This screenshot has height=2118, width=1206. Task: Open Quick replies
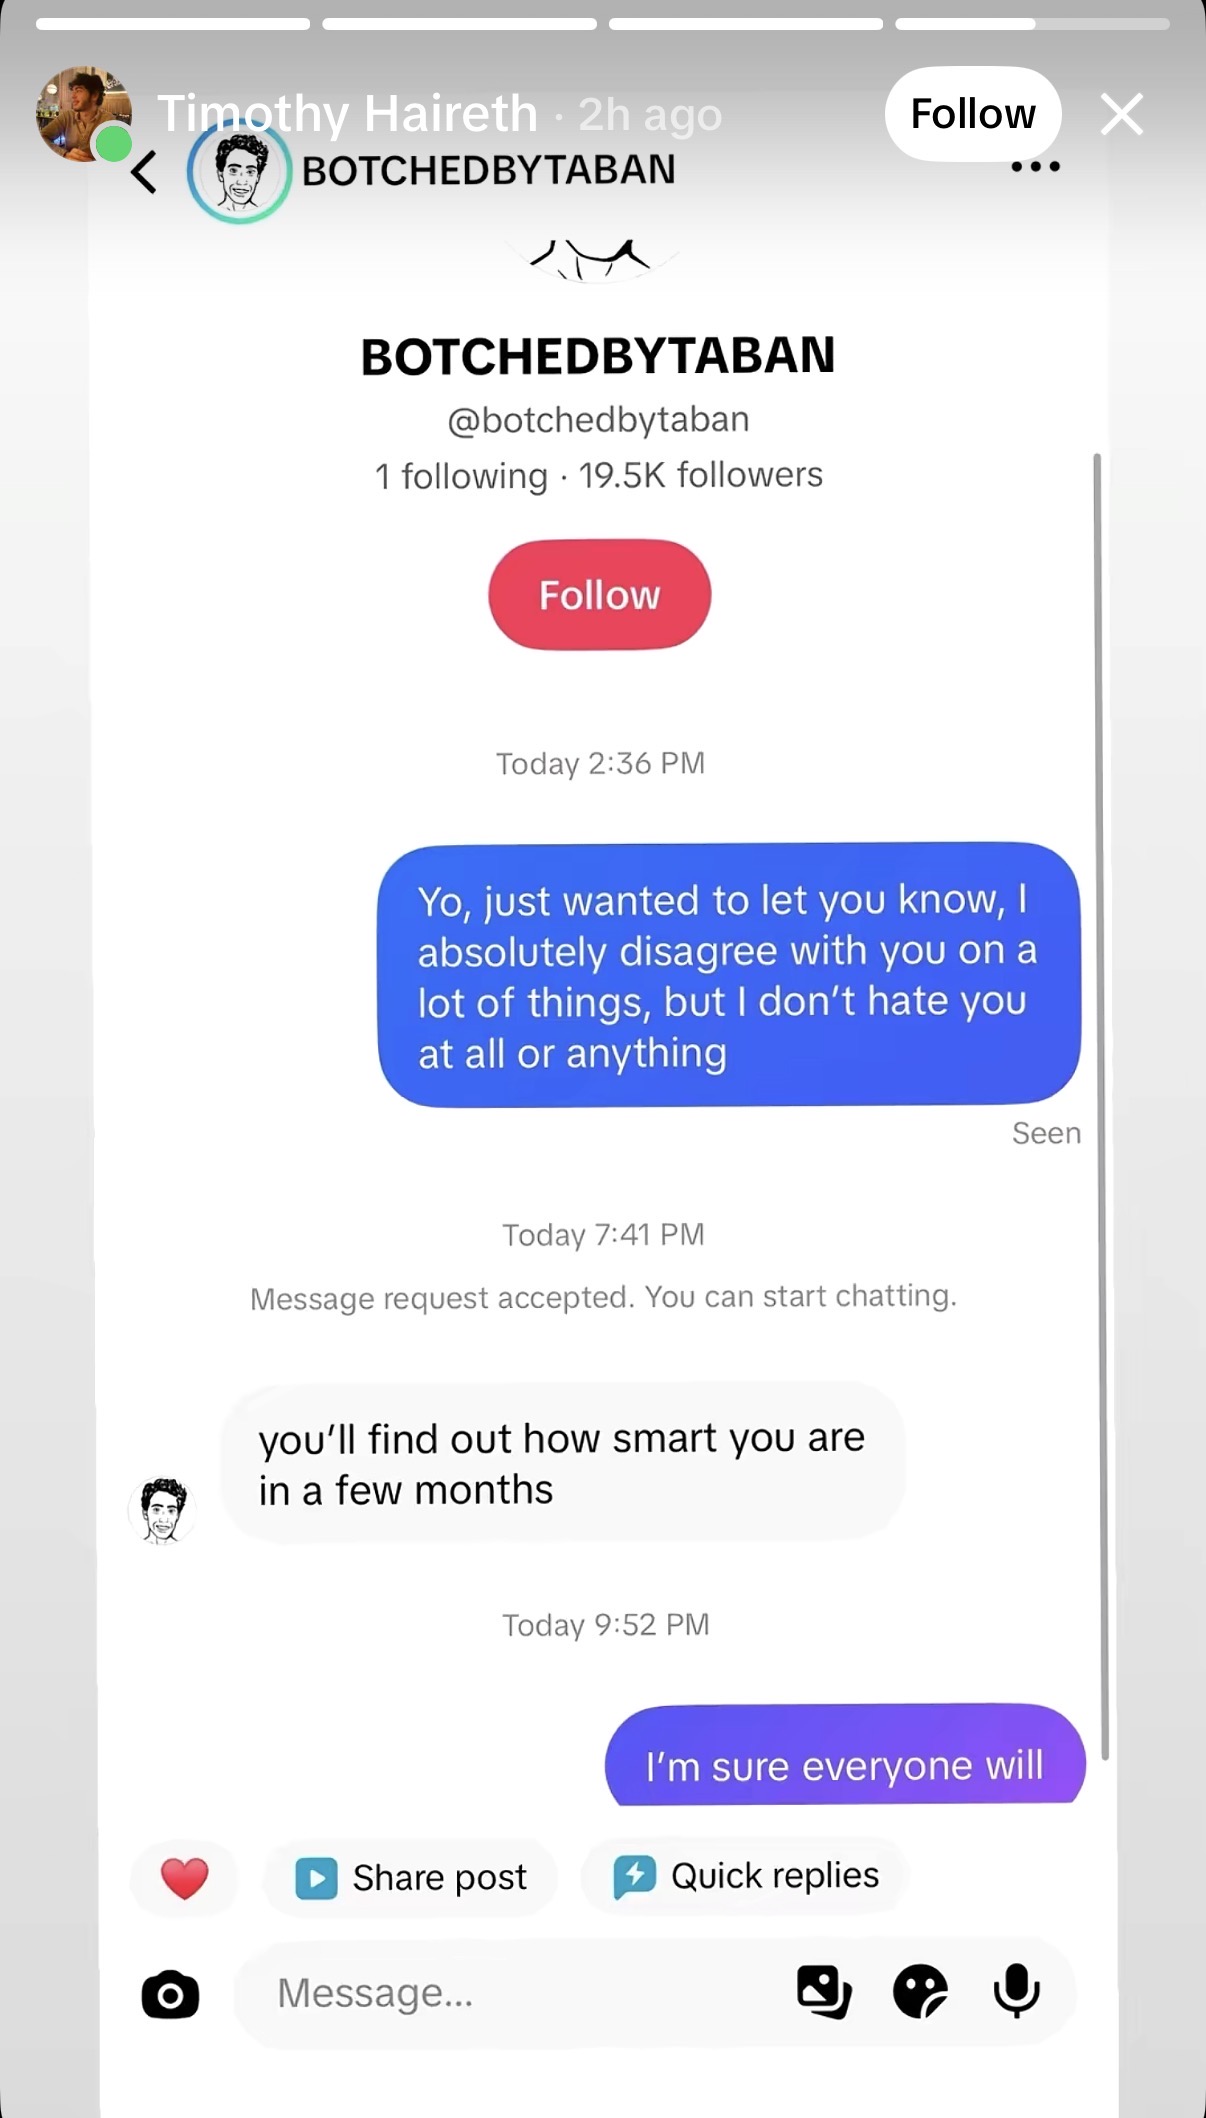pyautogui.click(x=745, y=1876)
